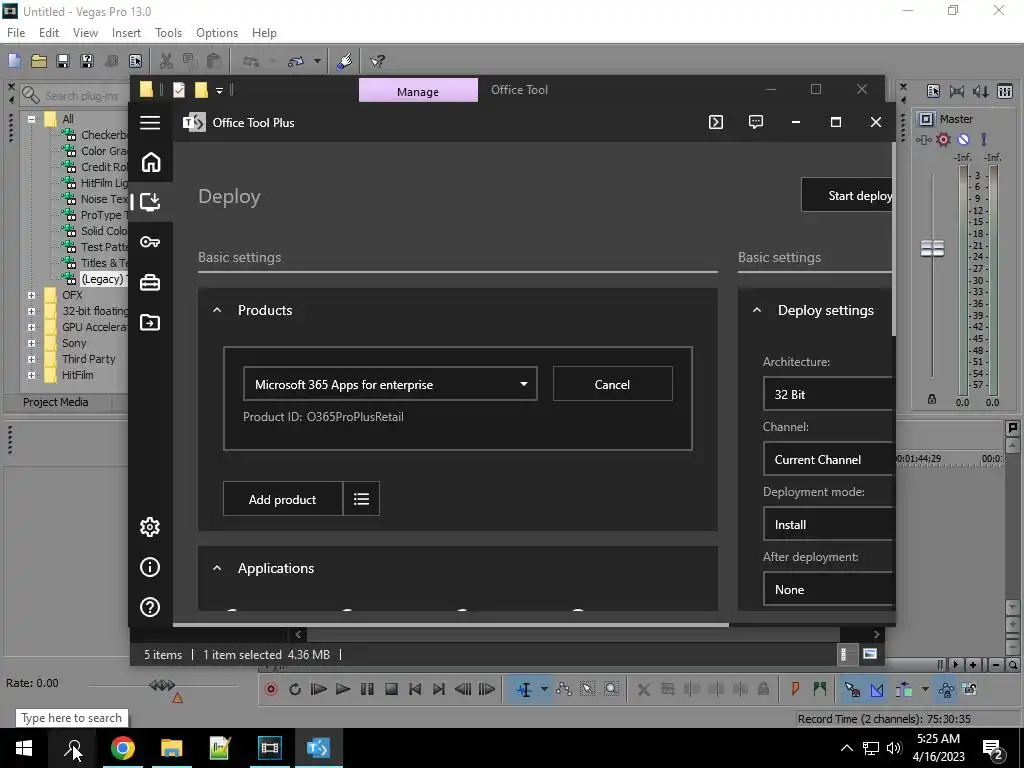The image size is (1024, 768).
Task: Stop playback in transport bar
Action: 391,690
